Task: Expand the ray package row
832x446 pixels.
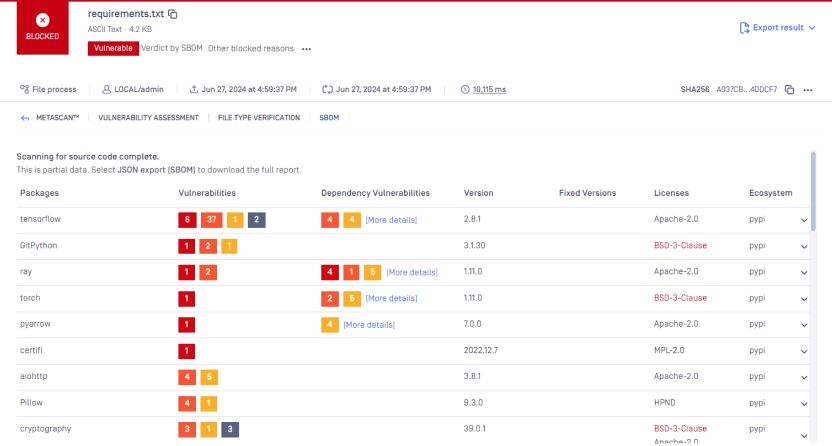Action: [x=804, y=273]
